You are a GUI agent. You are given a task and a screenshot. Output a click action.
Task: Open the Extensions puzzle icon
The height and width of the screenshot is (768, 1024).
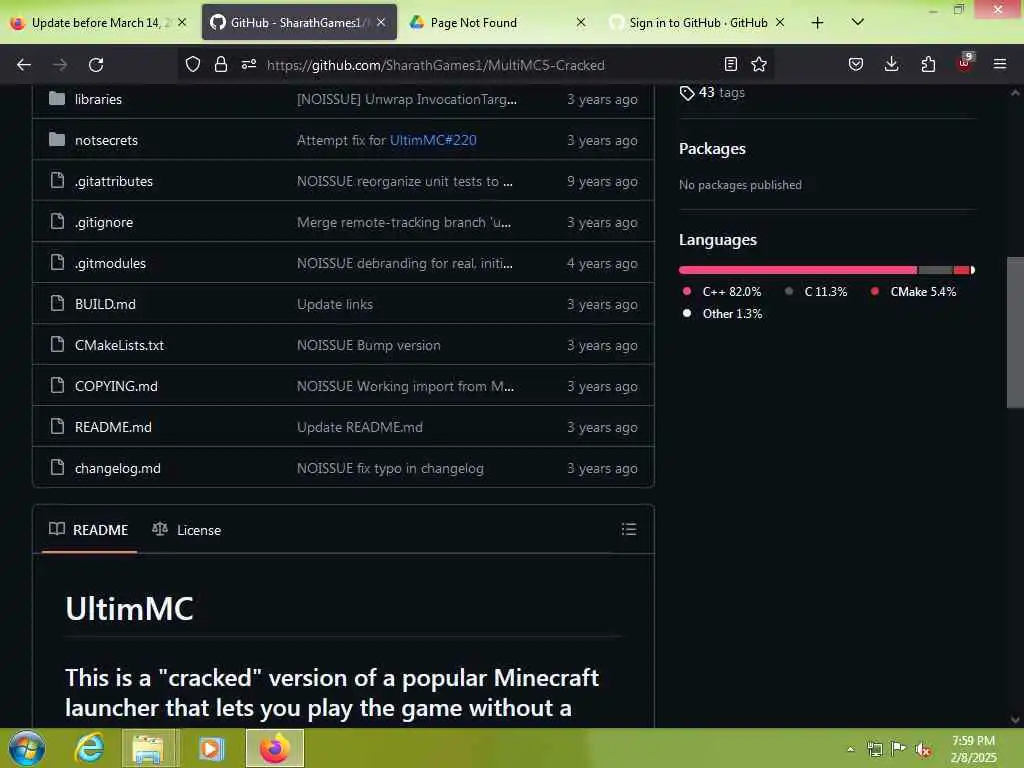point(928,64)
